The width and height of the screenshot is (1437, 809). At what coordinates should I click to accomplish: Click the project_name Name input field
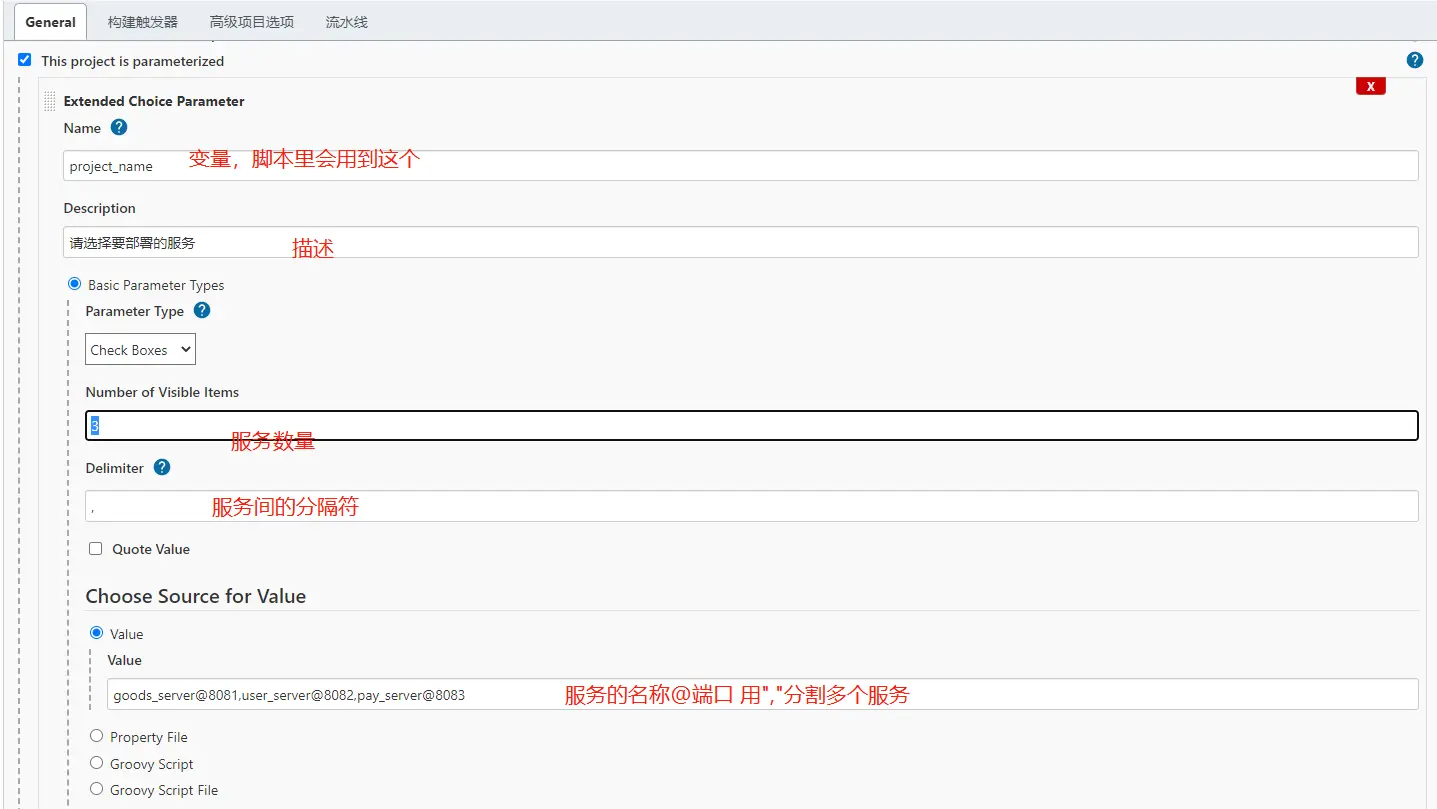coord(740,166)
